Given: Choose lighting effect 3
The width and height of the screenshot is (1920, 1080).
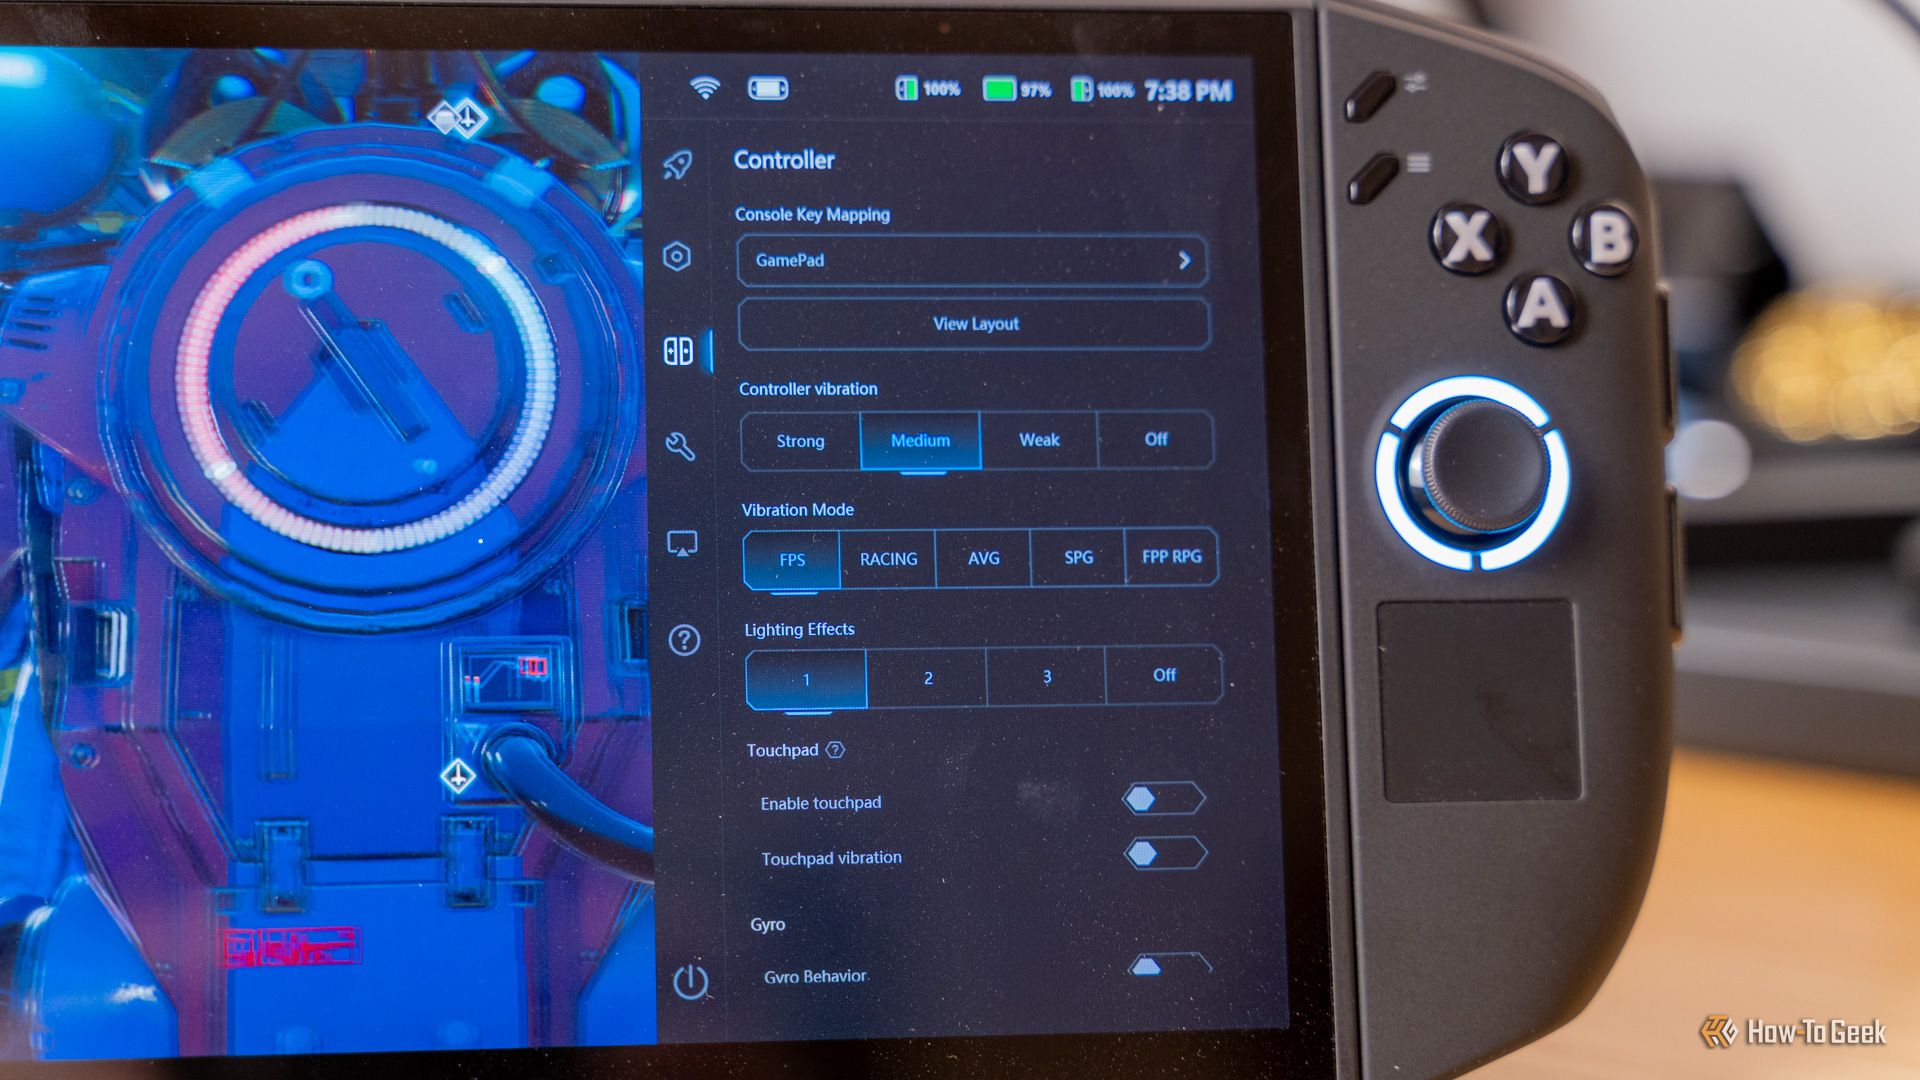Looking at the screenshot, I should [1046, 676].
